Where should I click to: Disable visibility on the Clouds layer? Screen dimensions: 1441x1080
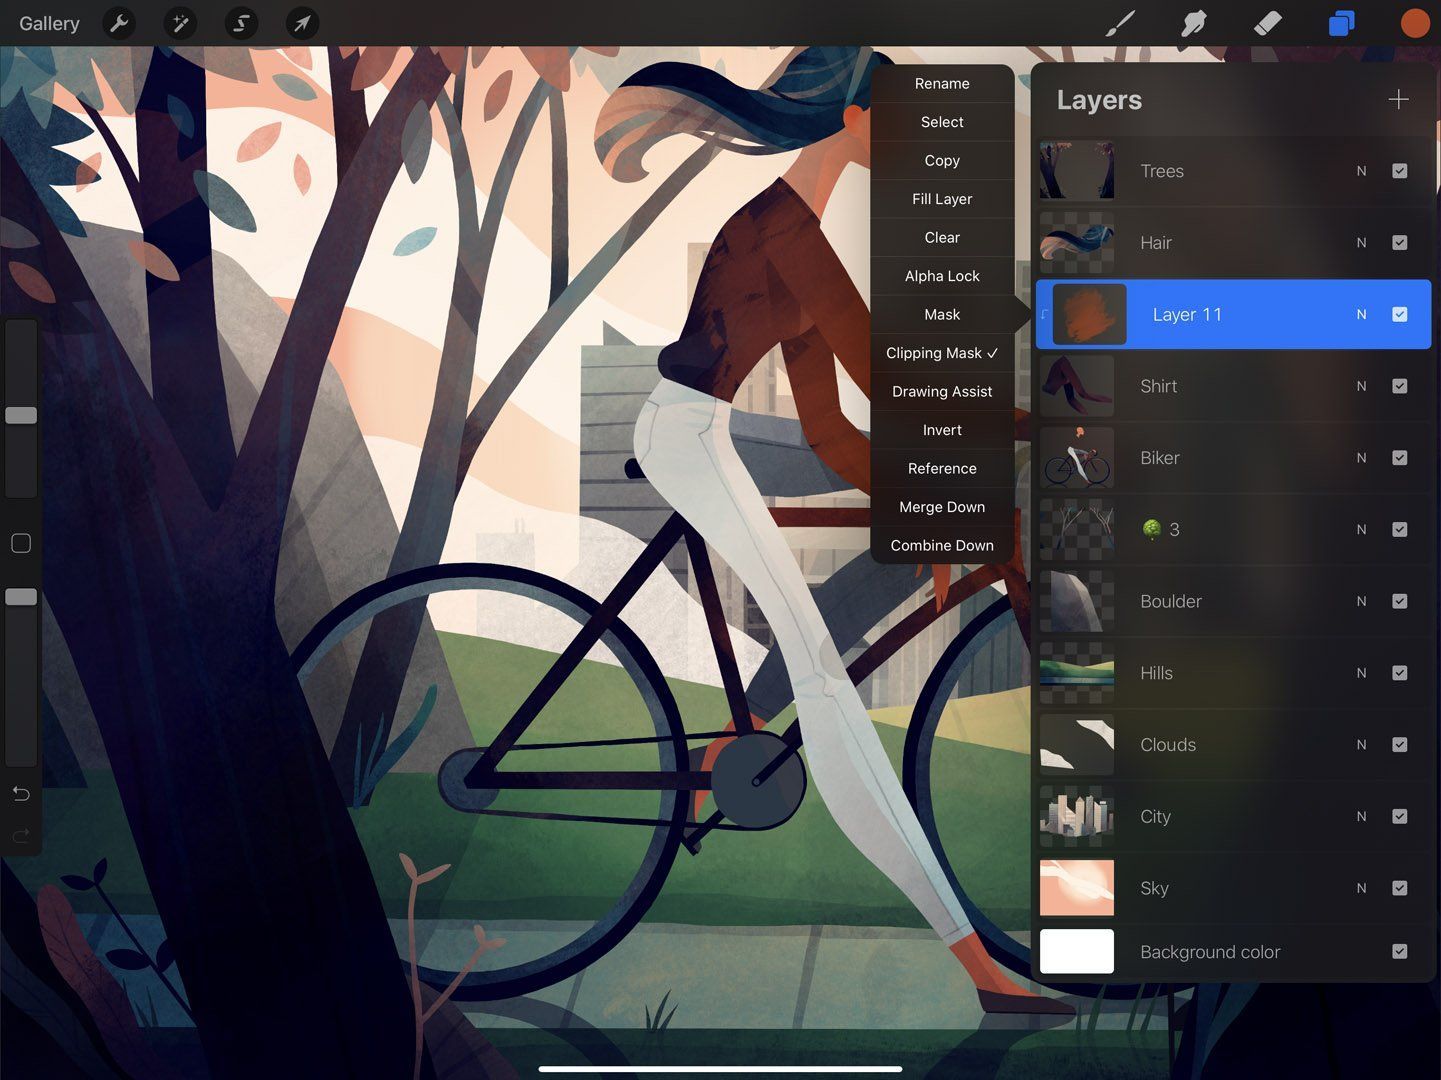[1399, 744]
